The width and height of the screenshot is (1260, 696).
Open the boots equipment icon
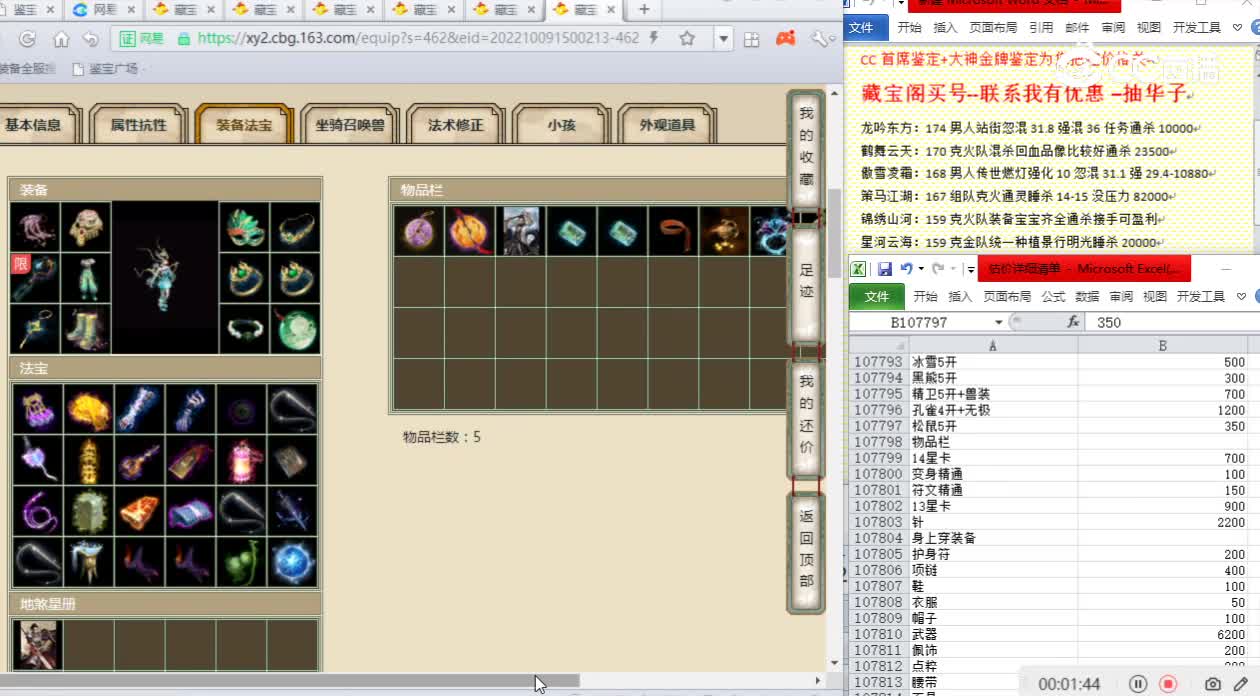click(87, 329)
